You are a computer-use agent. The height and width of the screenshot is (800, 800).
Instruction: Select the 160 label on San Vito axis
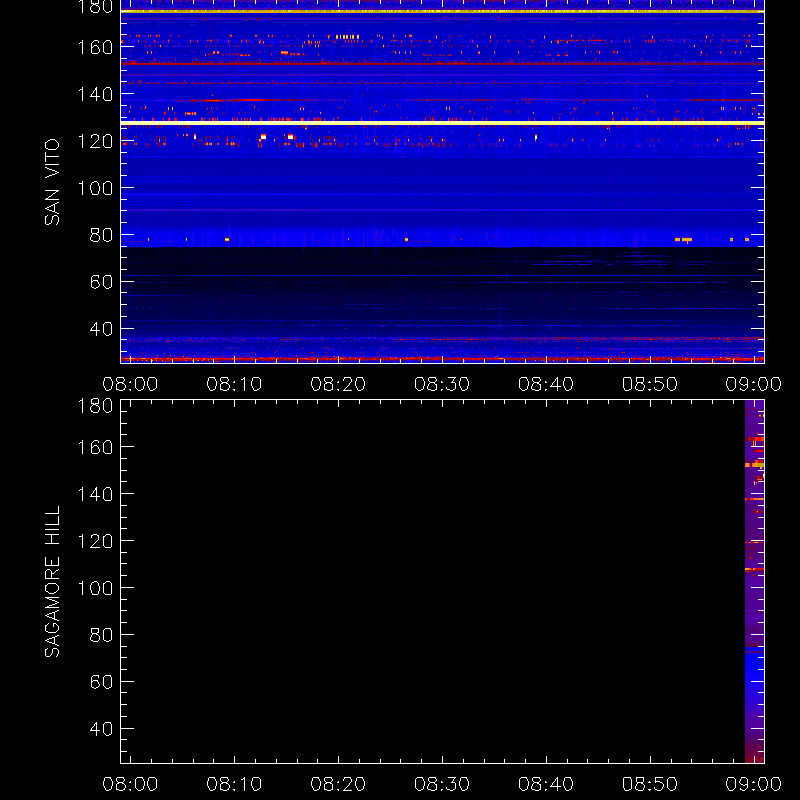click(95, 47)
